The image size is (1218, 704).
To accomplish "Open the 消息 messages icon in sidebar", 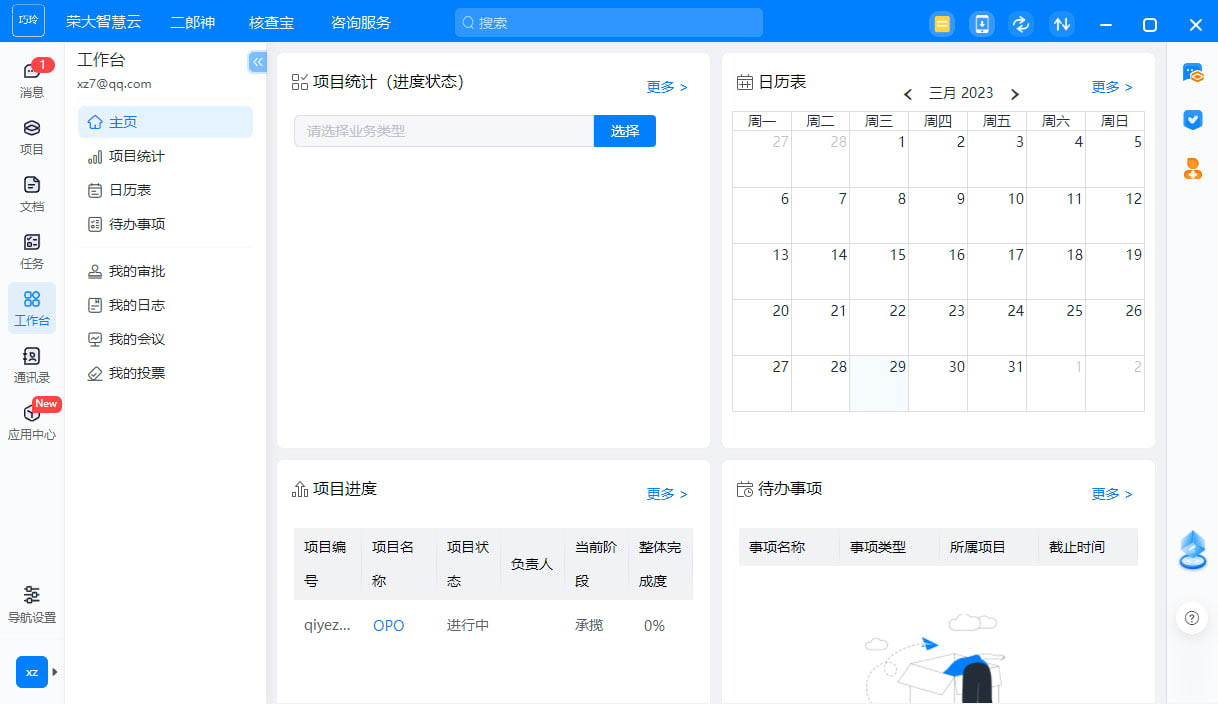I will (32, 78).
